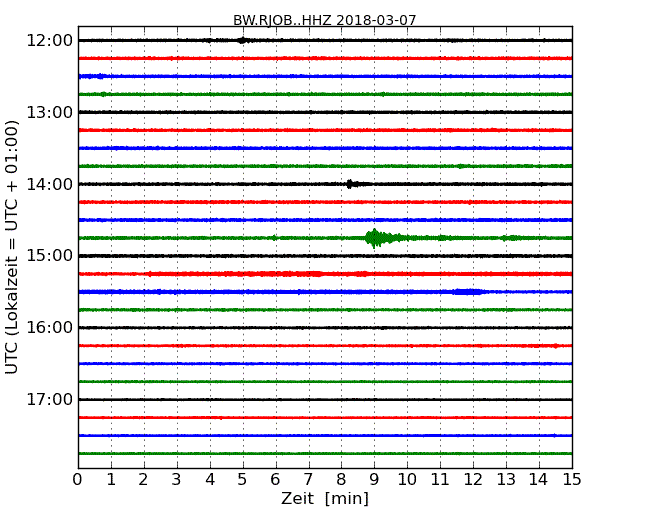Click the black burst at minute 5 on 12:00 trace
This screenshot has width=650, height=520.
click(243, 40)
